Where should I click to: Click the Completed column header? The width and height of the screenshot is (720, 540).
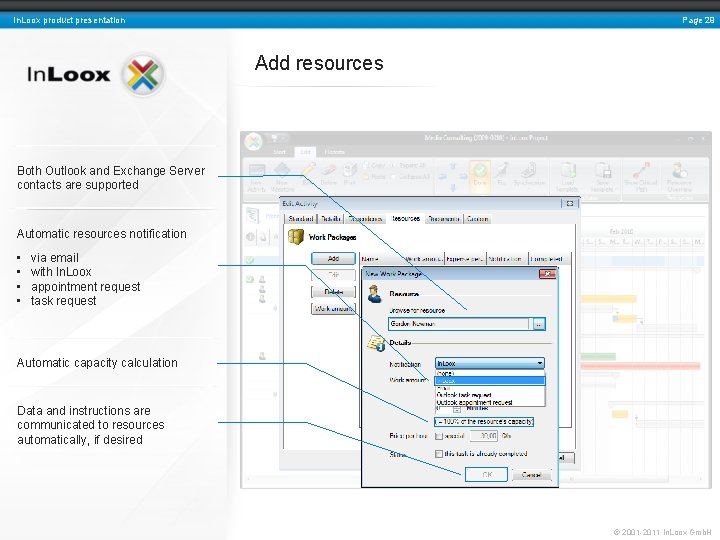pyautogui.click(x=548, y=259)
